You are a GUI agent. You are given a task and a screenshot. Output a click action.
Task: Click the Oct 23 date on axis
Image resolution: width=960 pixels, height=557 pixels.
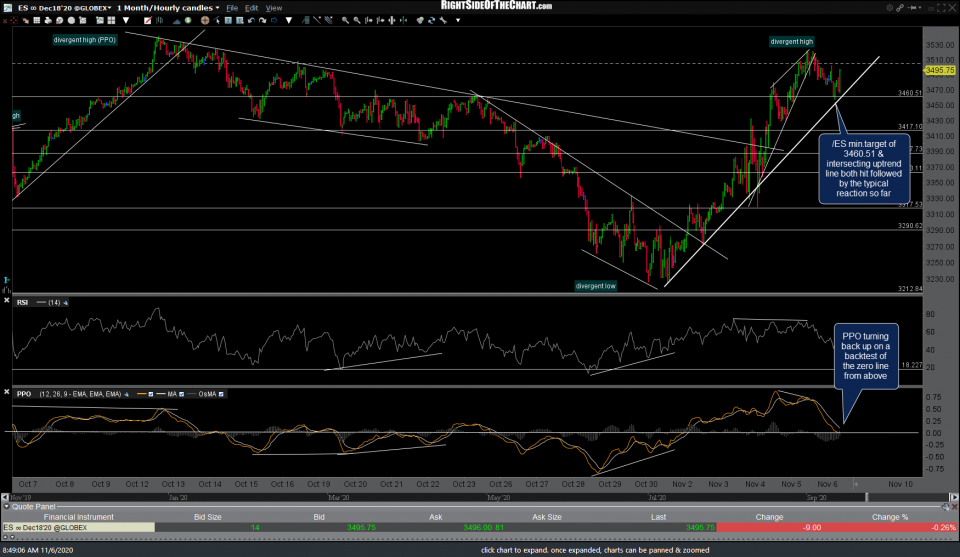point(464,484)
